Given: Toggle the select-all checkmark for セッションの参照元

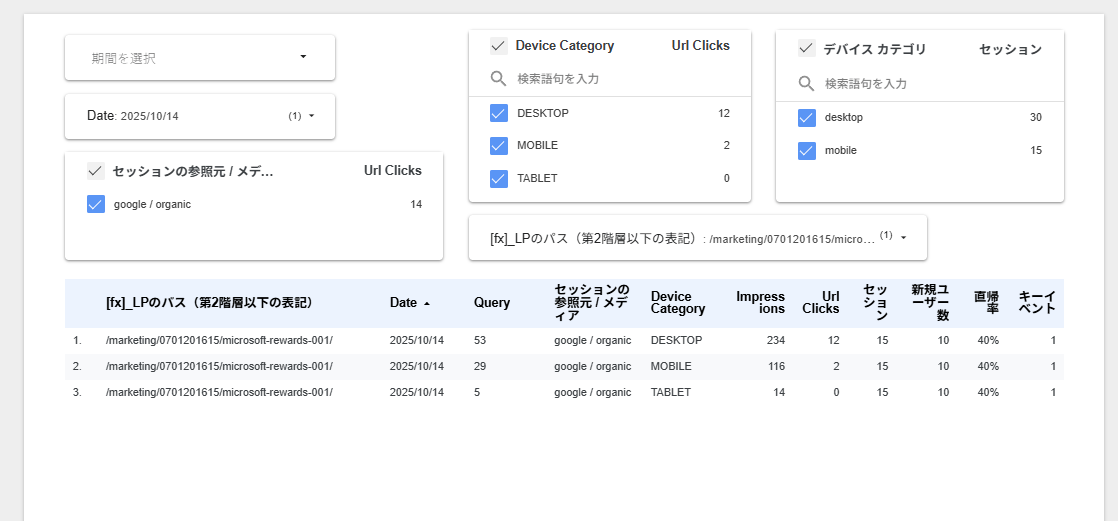Looking at the screenshot, I should point(96,171).
